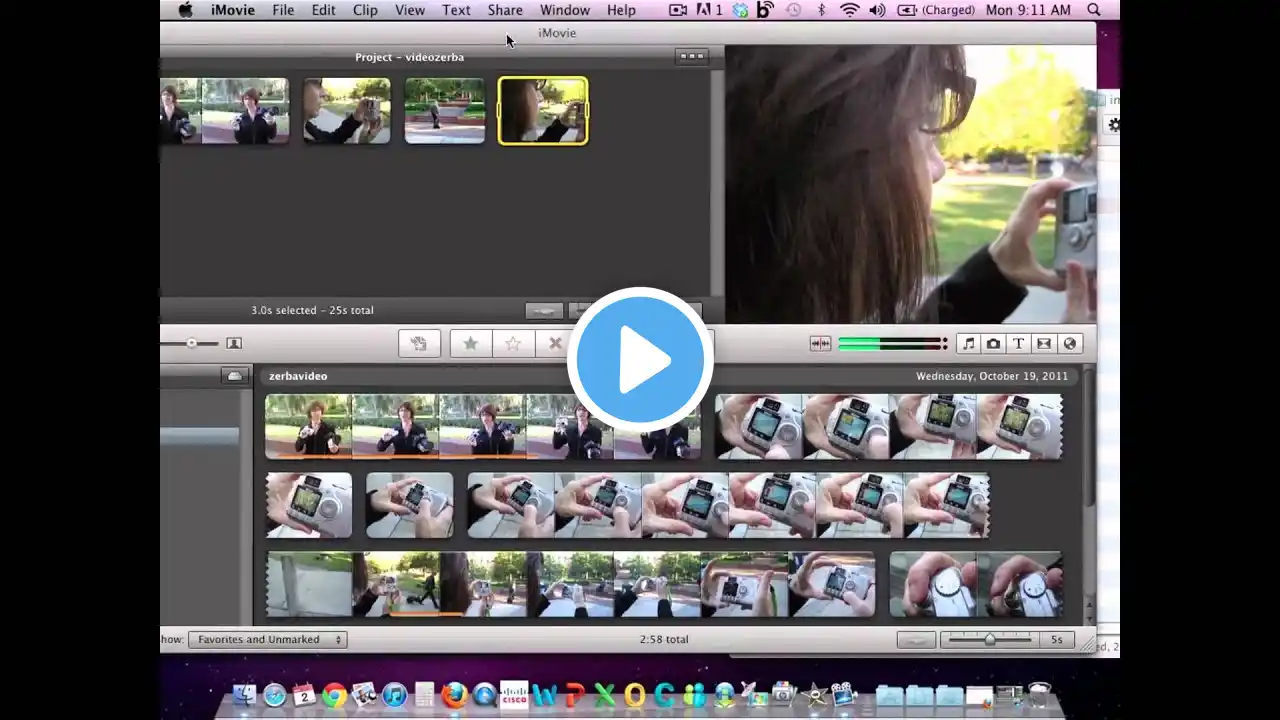Open the Favorites and Unmarked show dropdown

[267, 639]
